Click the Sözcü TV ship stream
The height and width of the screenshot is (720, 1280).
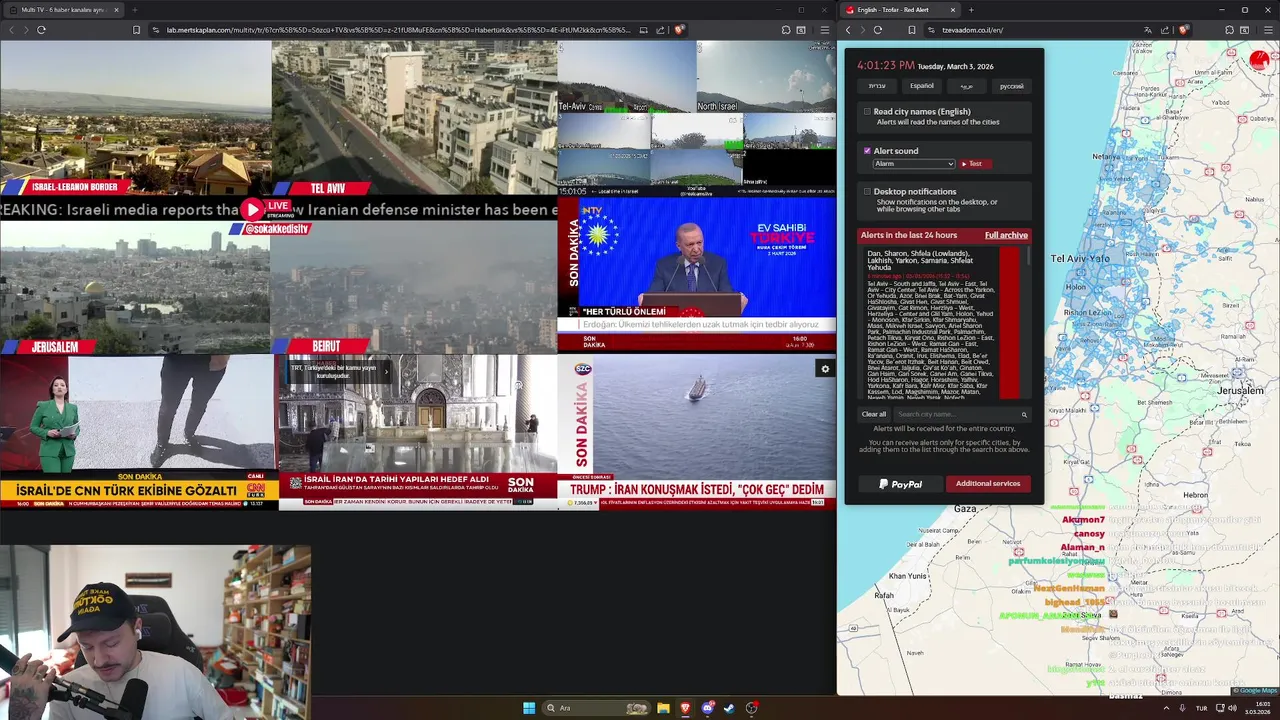click(697, 432)
